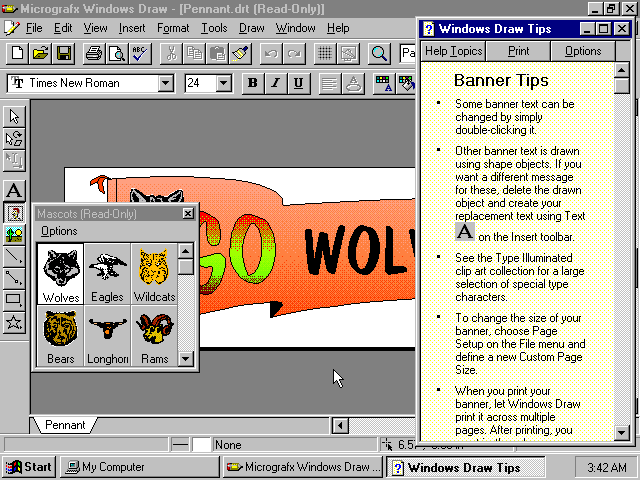
Task: Expand the Times New Roman font dropdown
Action: click(x=165, y=83)
